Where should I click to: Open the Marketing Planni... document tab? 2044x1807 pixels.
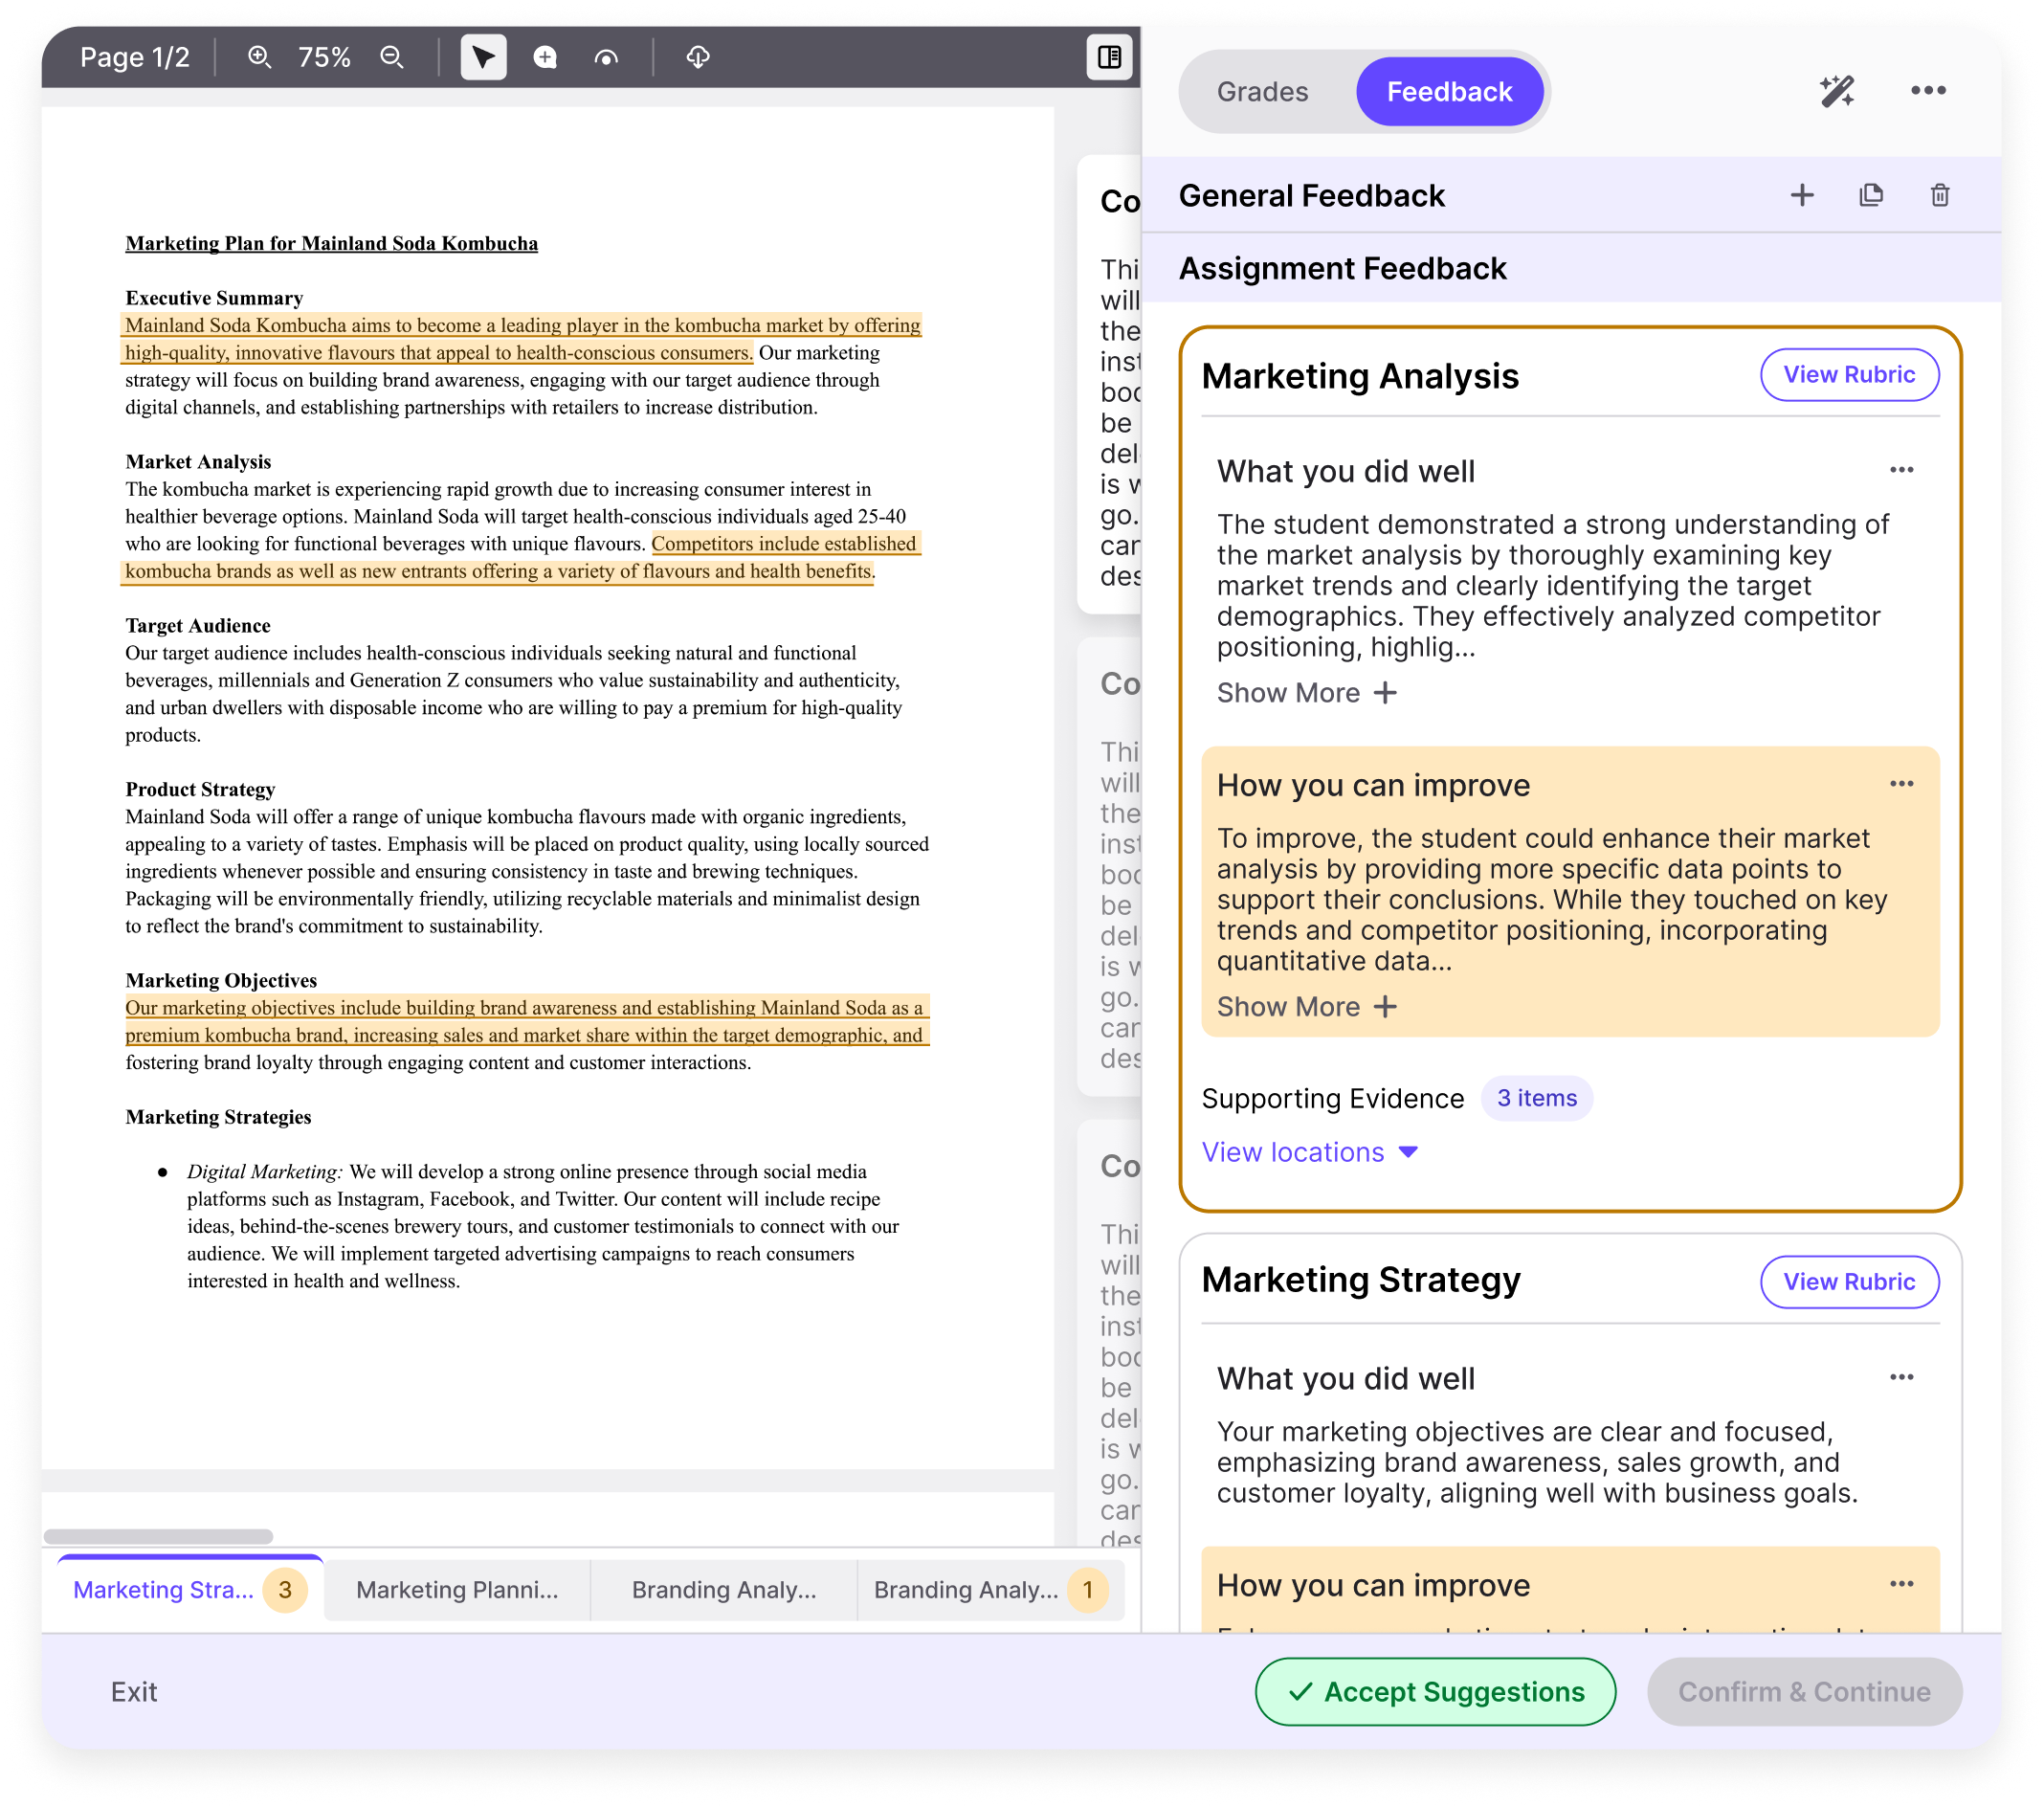[457, 1589]
